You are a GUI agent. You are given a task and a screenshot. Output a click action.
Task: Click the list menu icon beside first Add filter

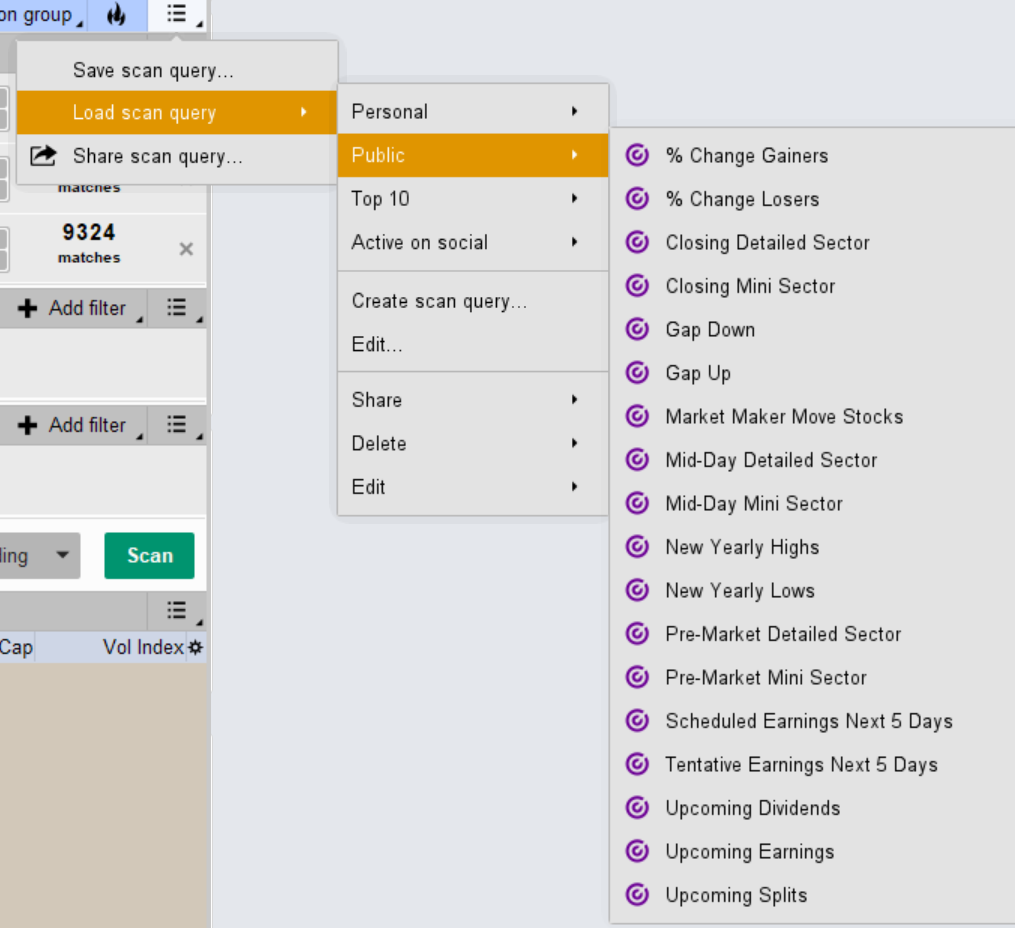[177, 308]
